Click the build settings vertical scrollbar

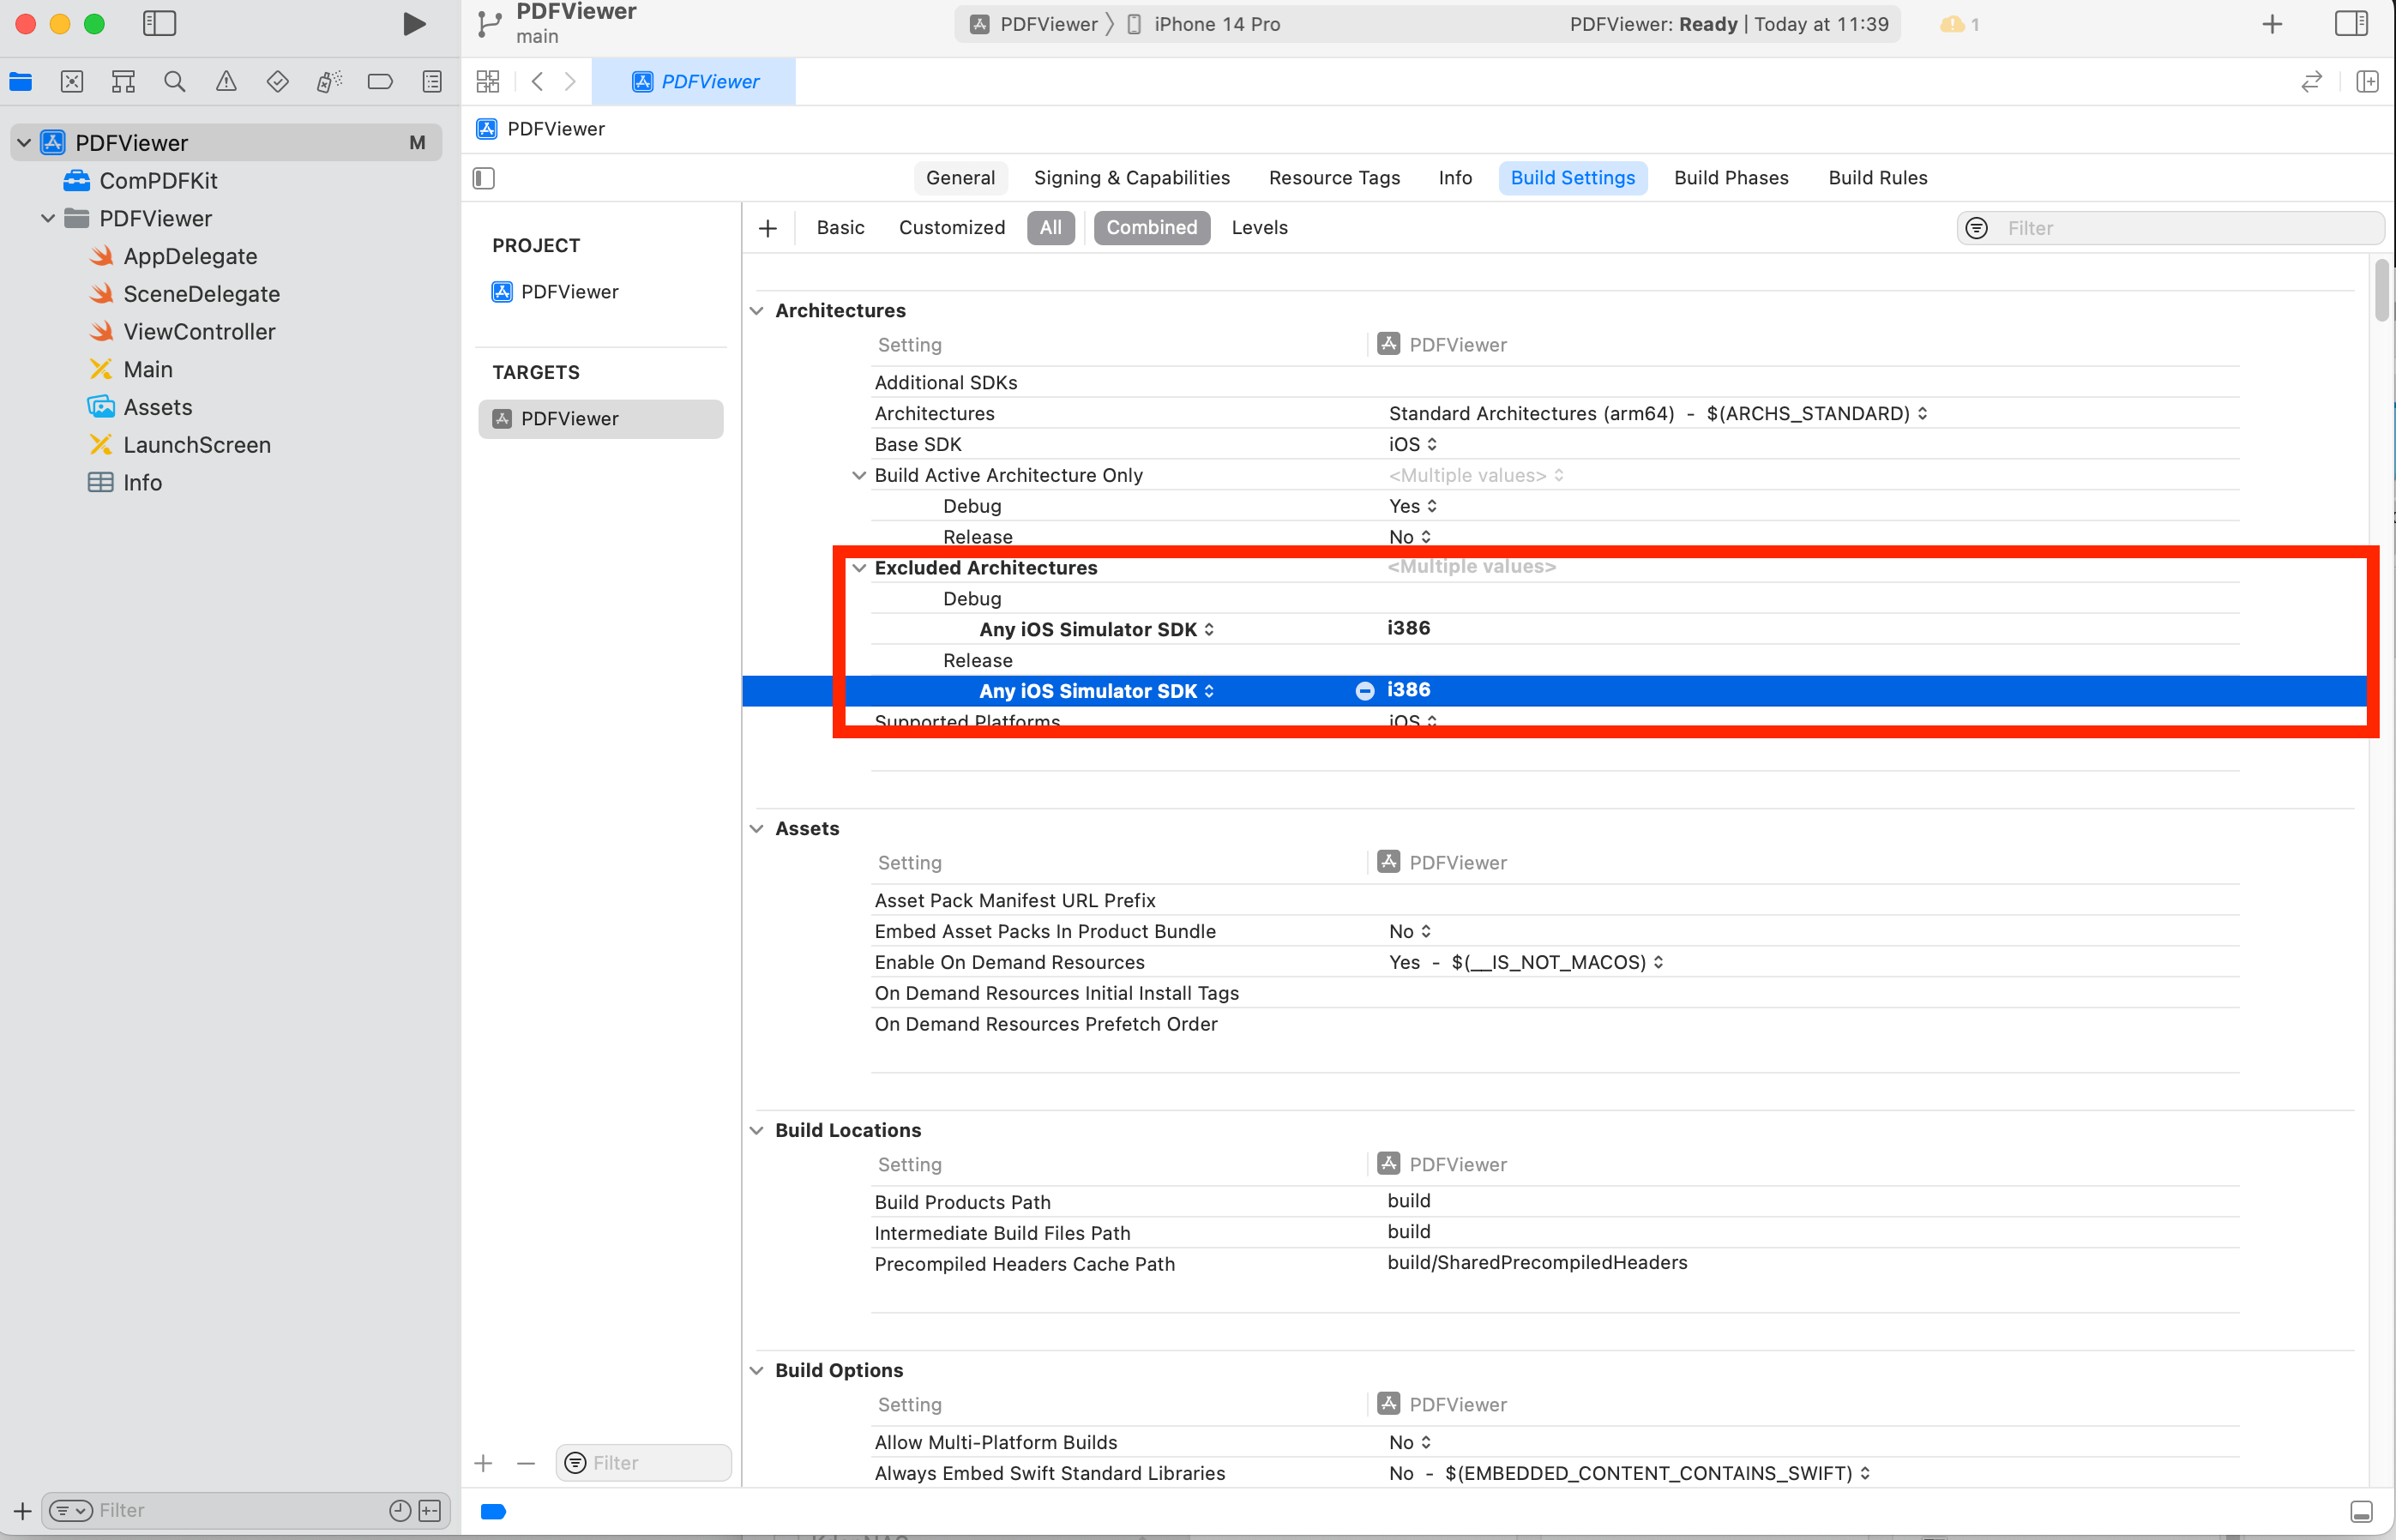(x=2382, y=290)
